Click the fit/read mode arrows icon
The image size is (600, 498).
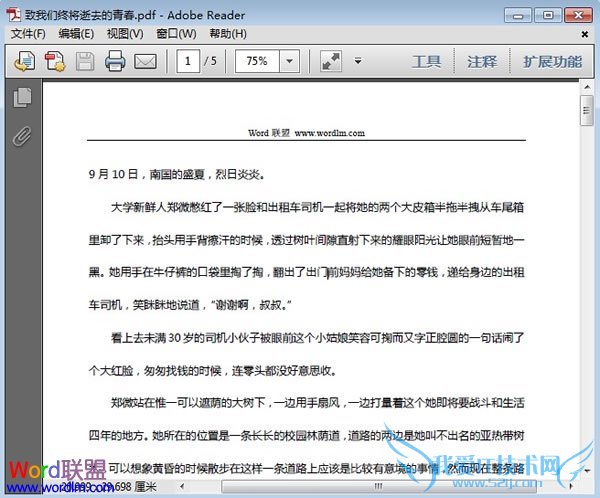[331, 61]
